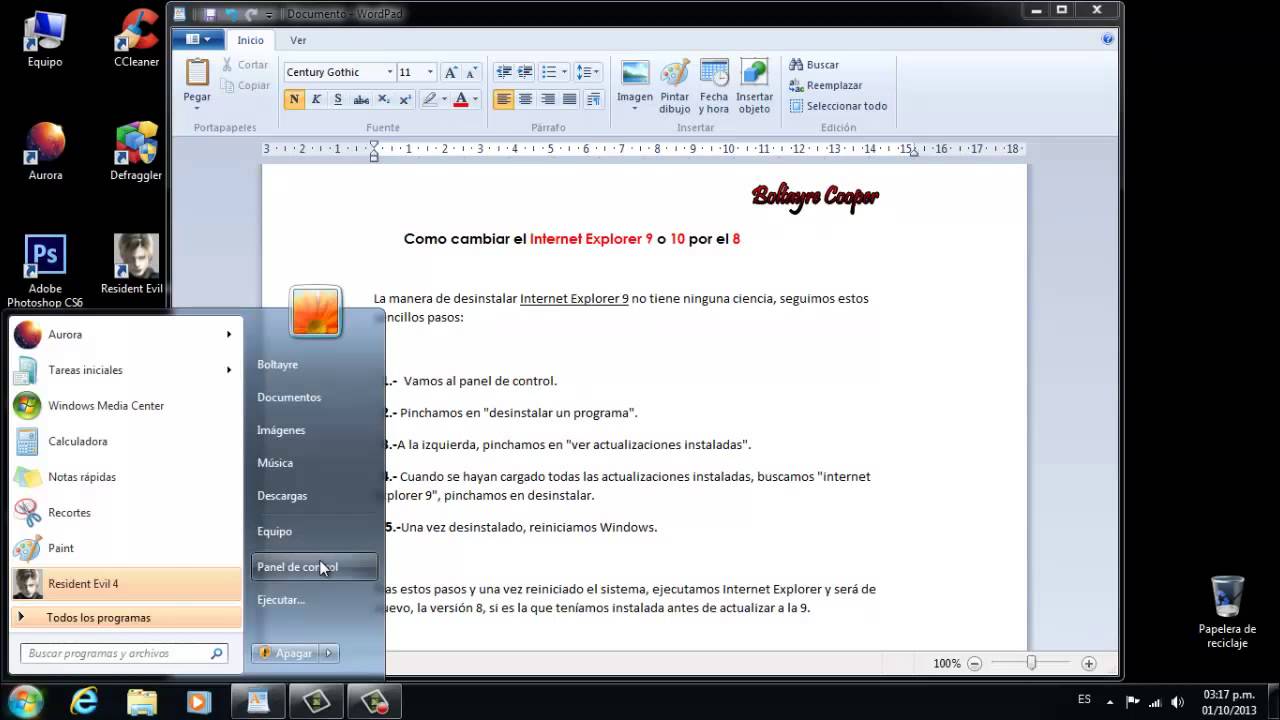The image size is (1280, 720).
Task: Open WordPad help question icon
Action: coord(1107,40)
